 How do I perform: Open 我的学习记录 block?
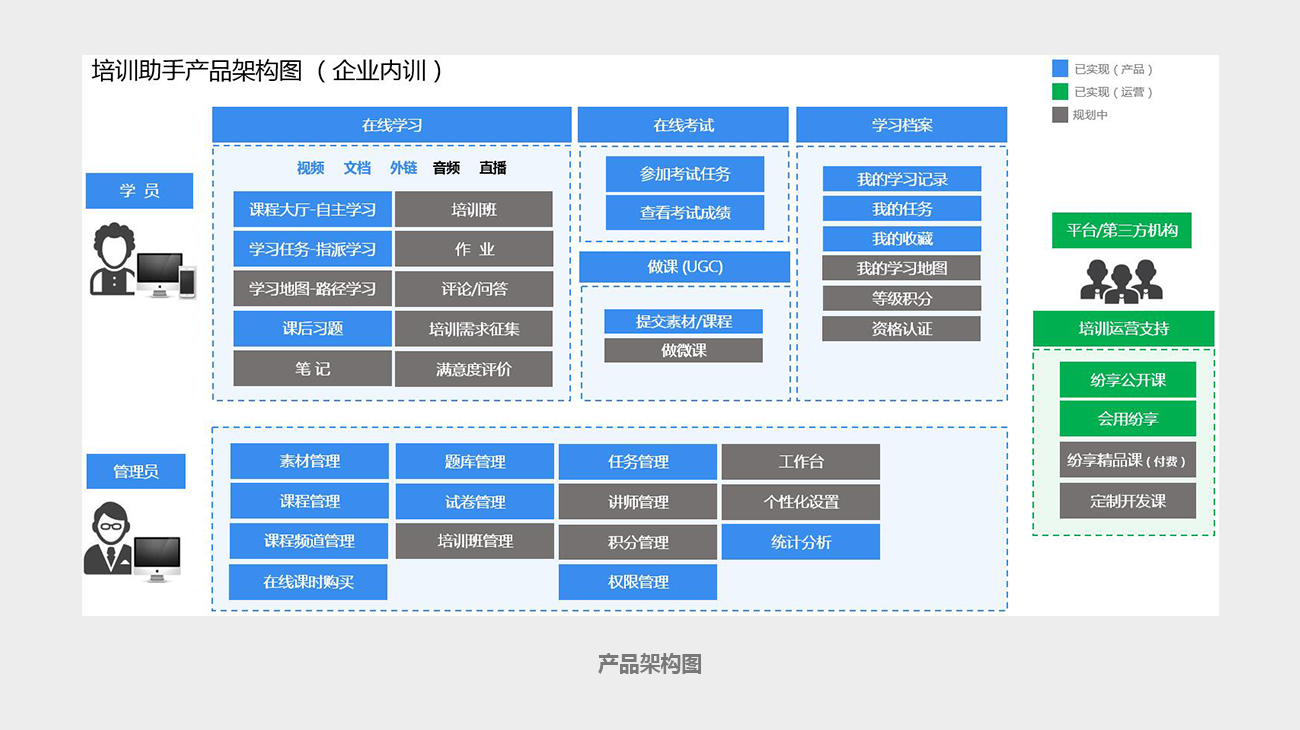[902, 179]
